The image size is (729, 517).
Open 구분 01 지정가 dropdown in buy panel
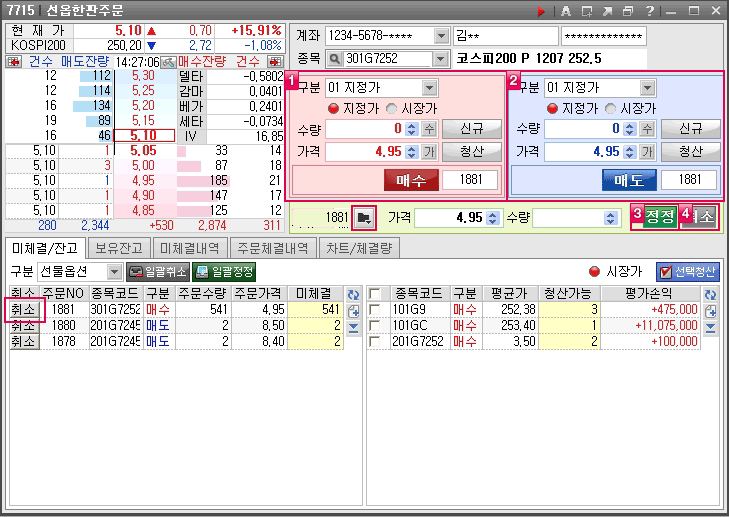tap(429, 88)
